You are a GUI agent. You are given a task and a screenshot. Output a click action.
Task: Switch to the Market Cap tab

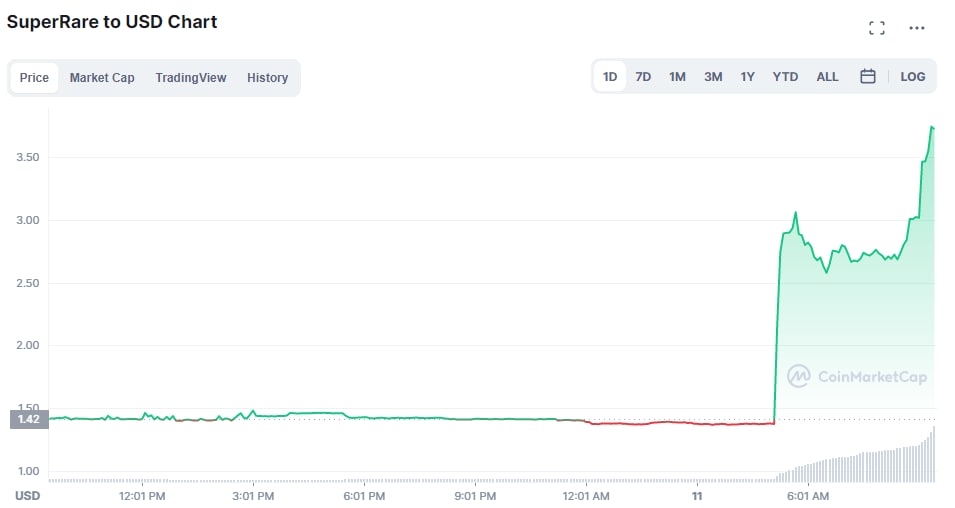102,77
